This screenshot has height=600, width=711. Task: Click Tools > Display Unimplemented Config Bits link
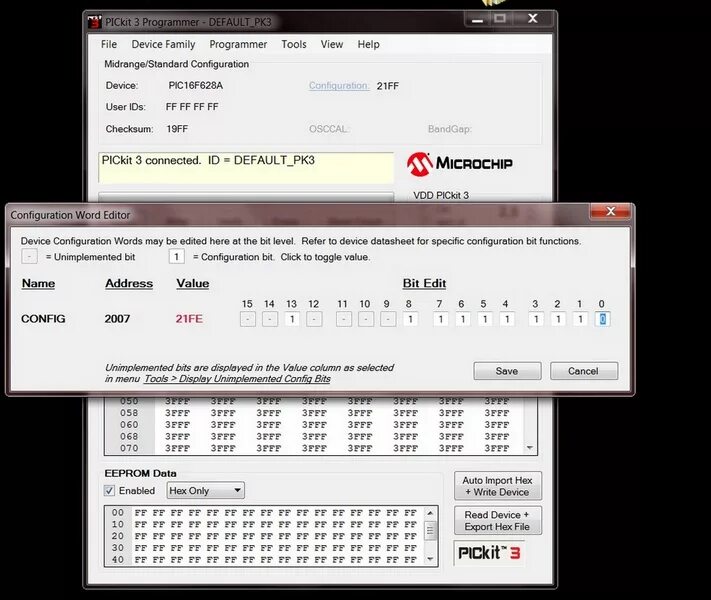pos(237,379)
